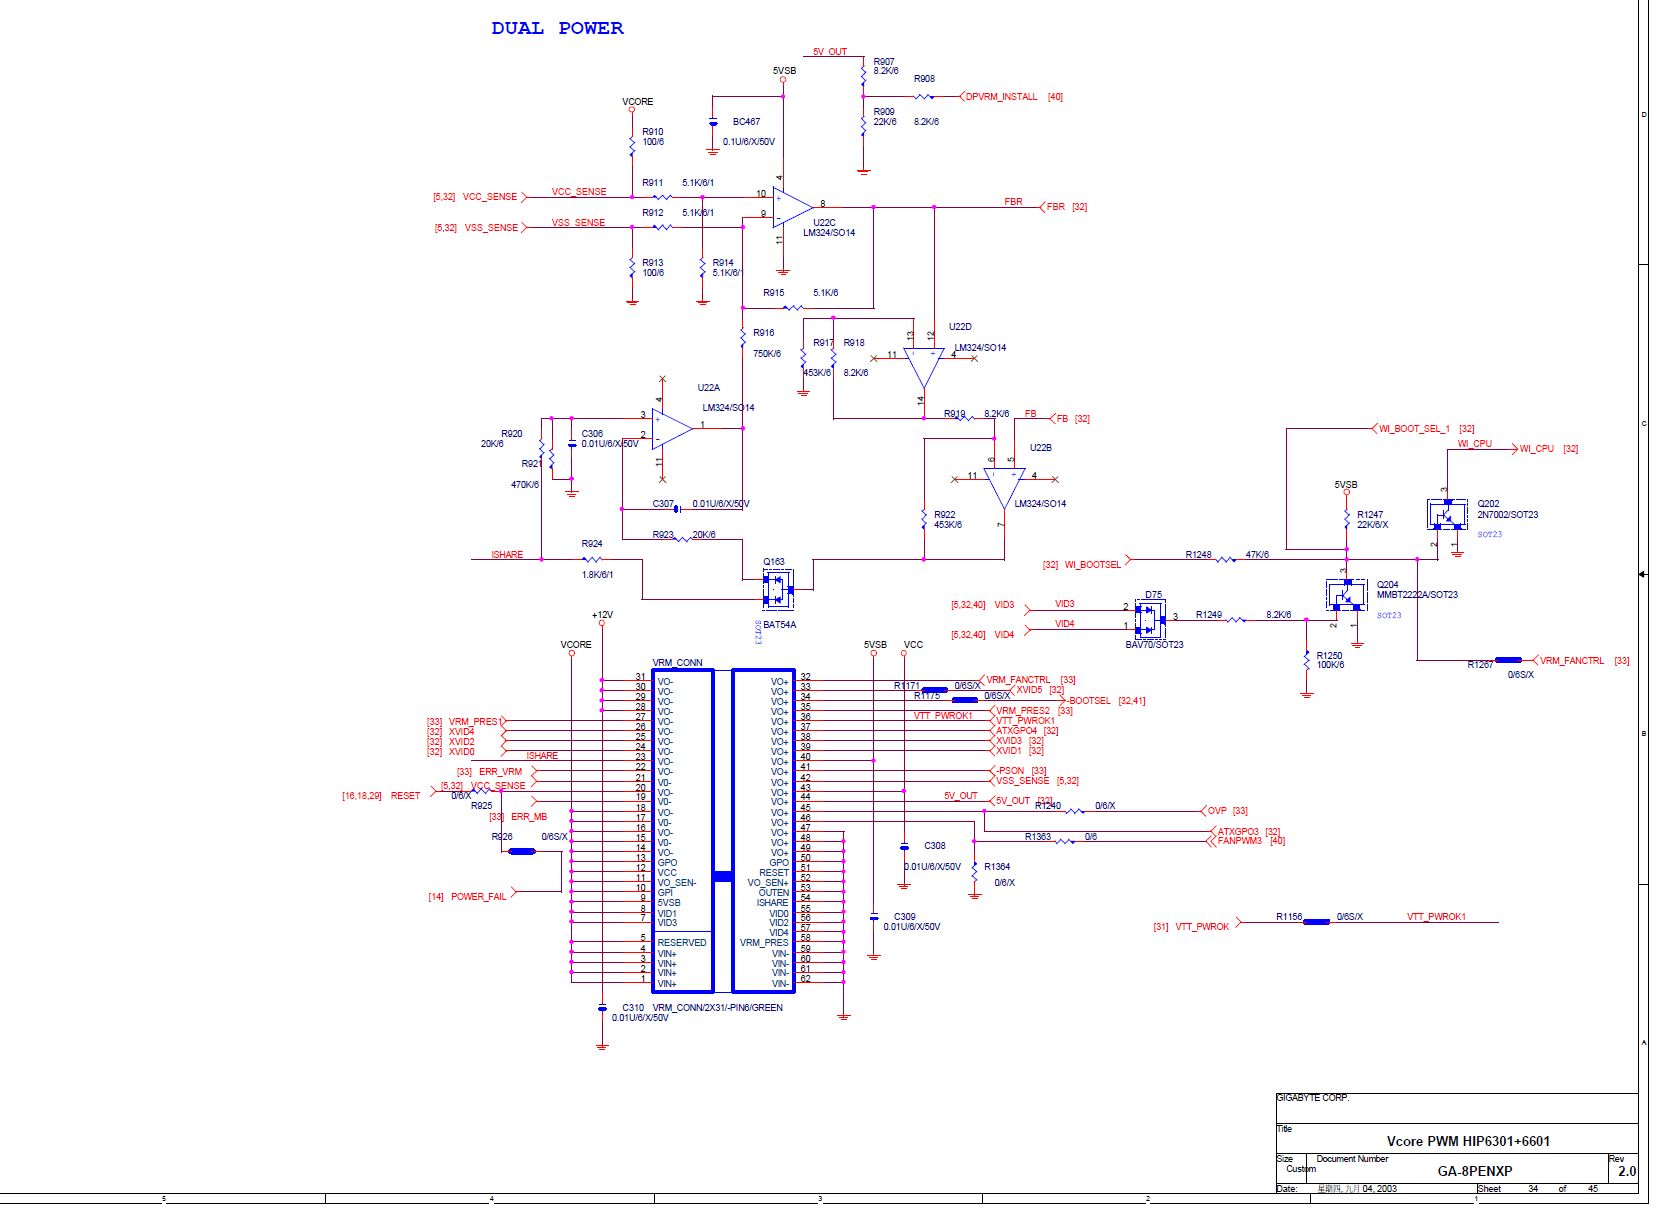Click the WI_BOOTSEL input label
Image resolution: width=1663 pixels, height=1216 pixels.
[1092, 565]
